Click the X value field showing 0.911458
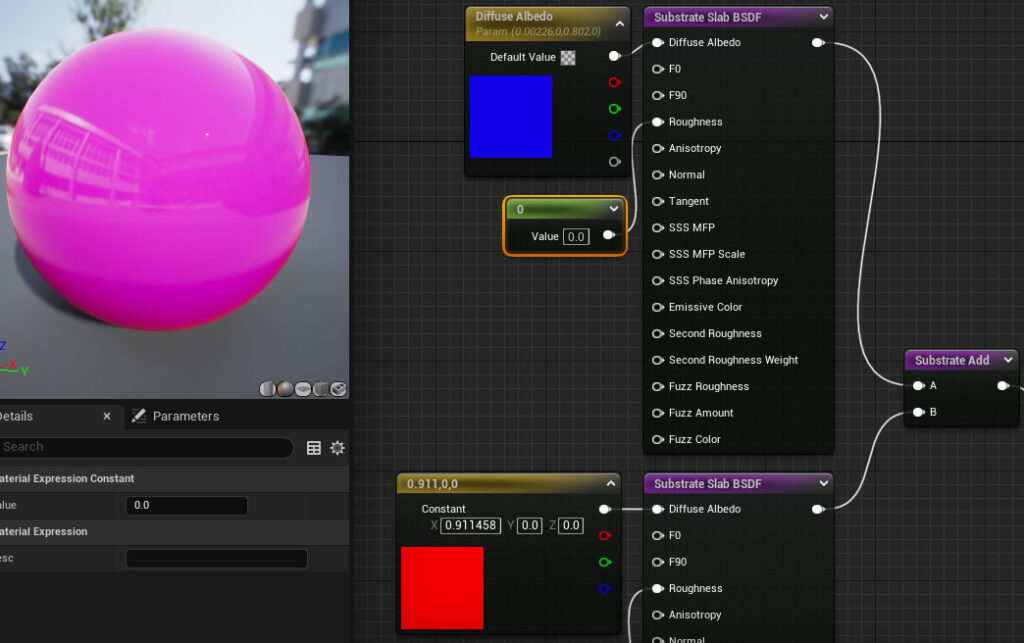The height and width of the screenshot is (643, 1024). [470, 525]
